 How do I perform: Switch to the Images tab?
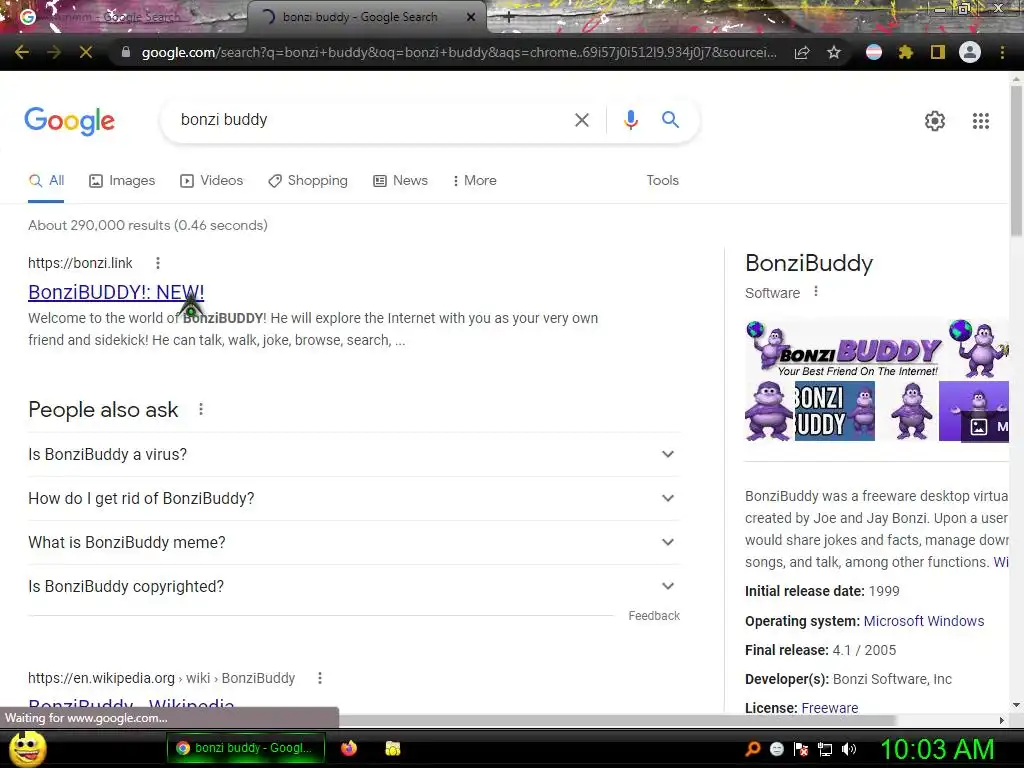pos(122,181)
